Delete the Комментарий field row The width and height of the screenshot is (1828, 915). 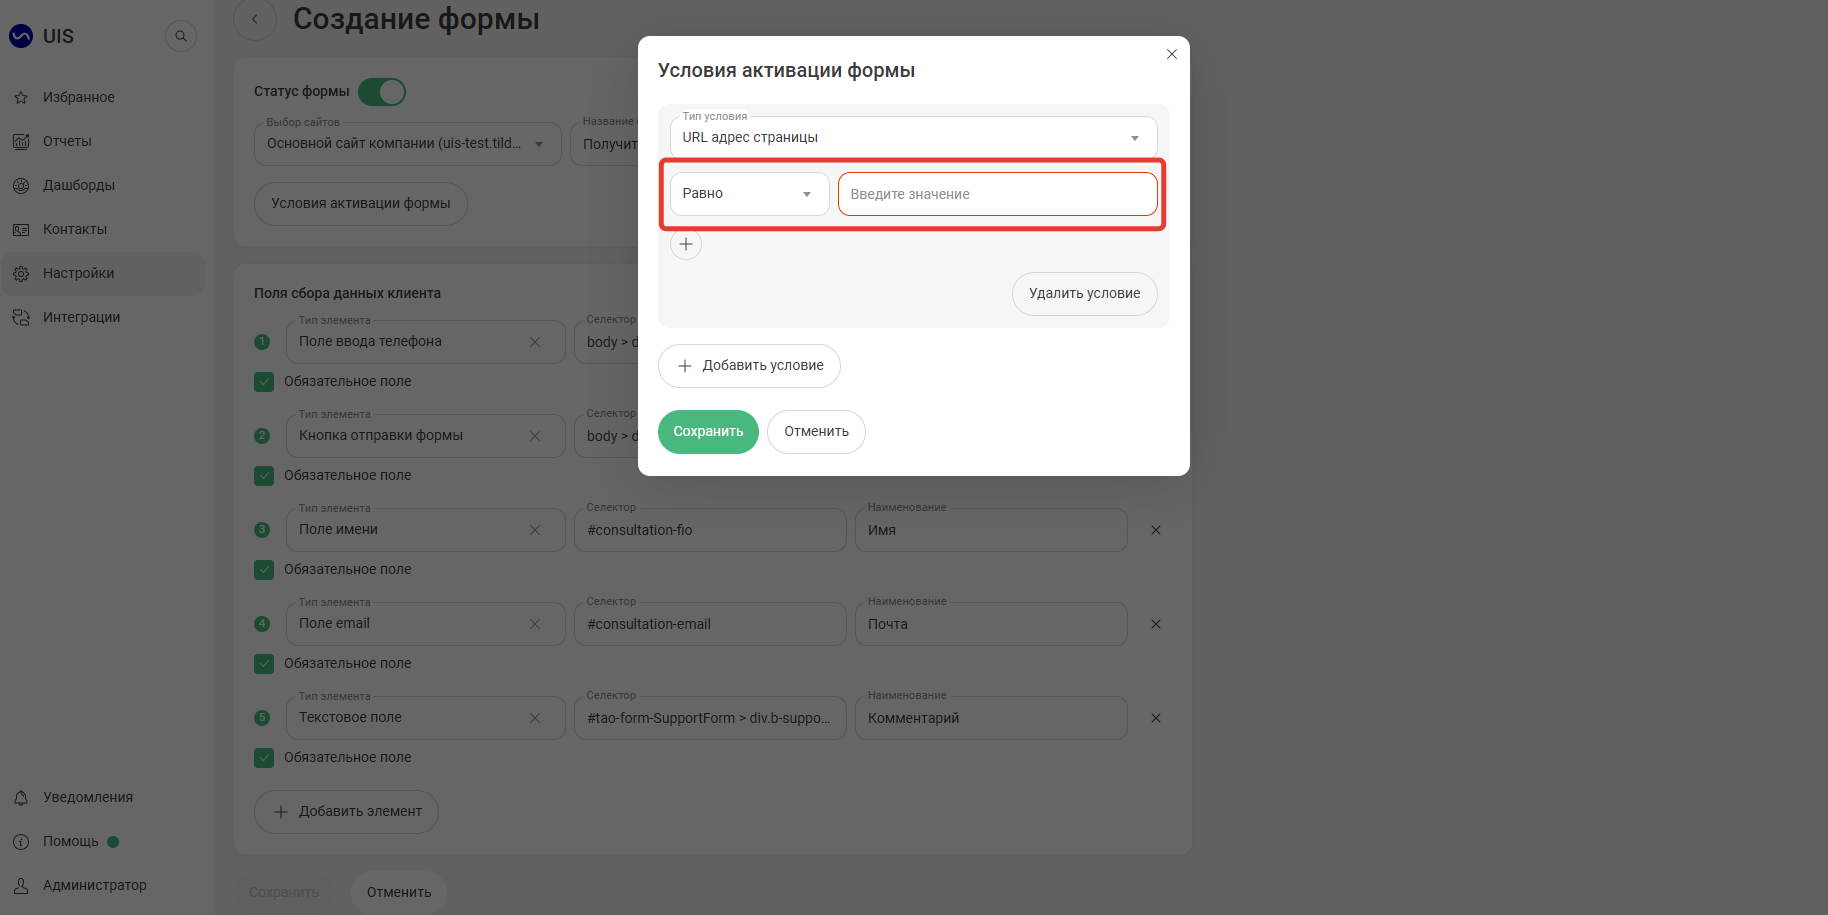1156,718
